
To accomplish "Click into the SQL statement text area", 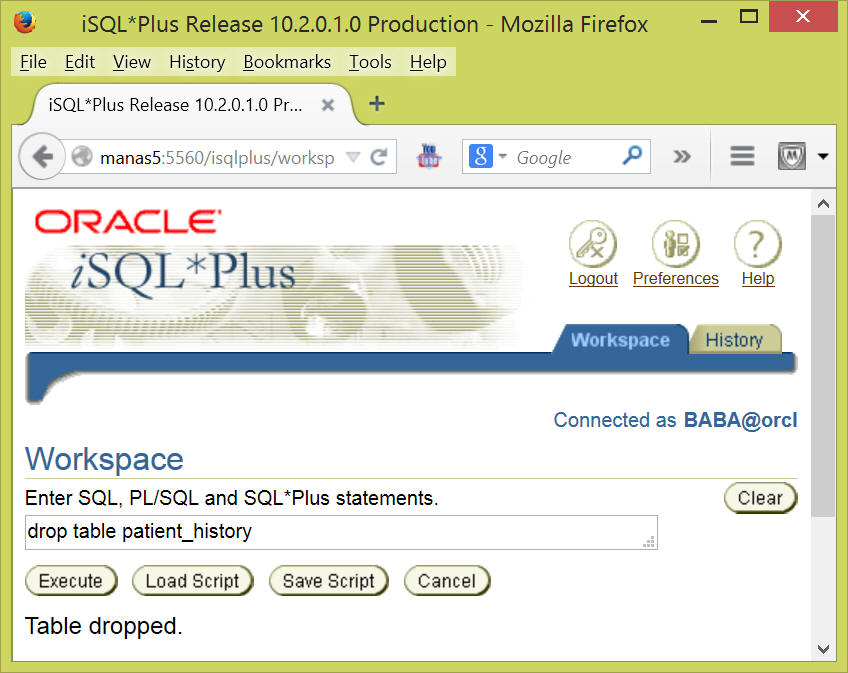I will click(341, 532).
